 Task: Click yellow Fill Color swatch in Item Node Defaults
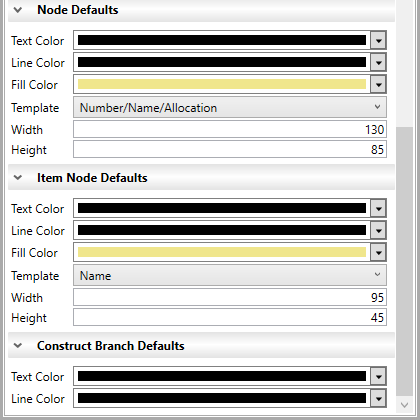222,252
